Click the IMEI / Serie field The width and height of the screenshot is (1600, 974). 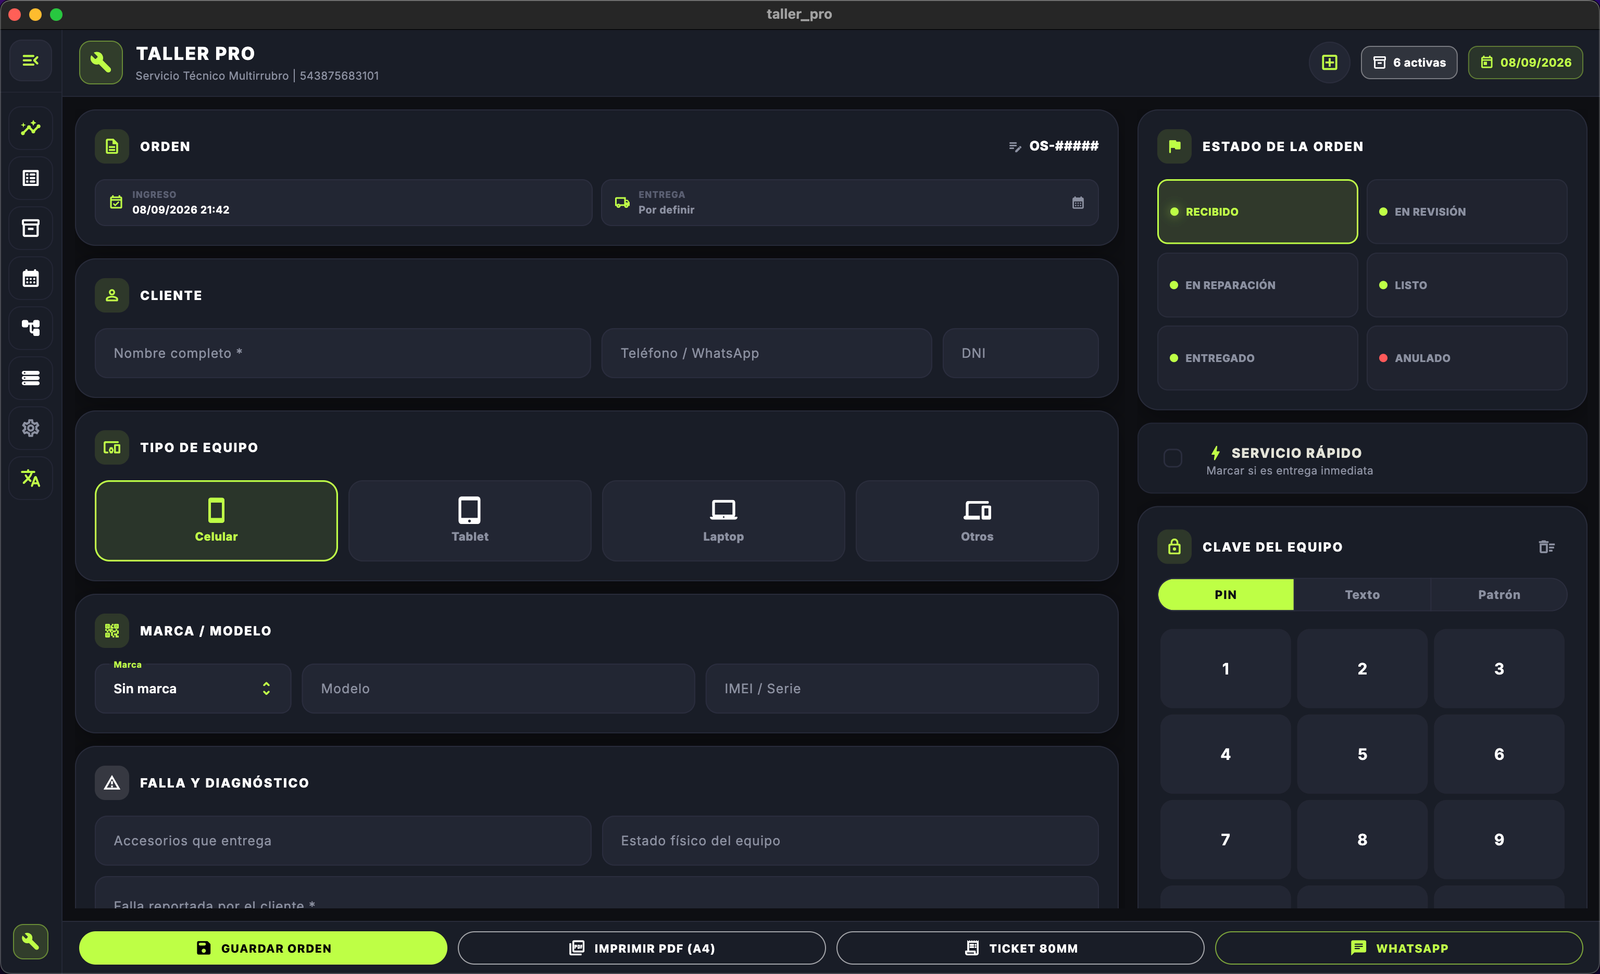click(902, 689)
